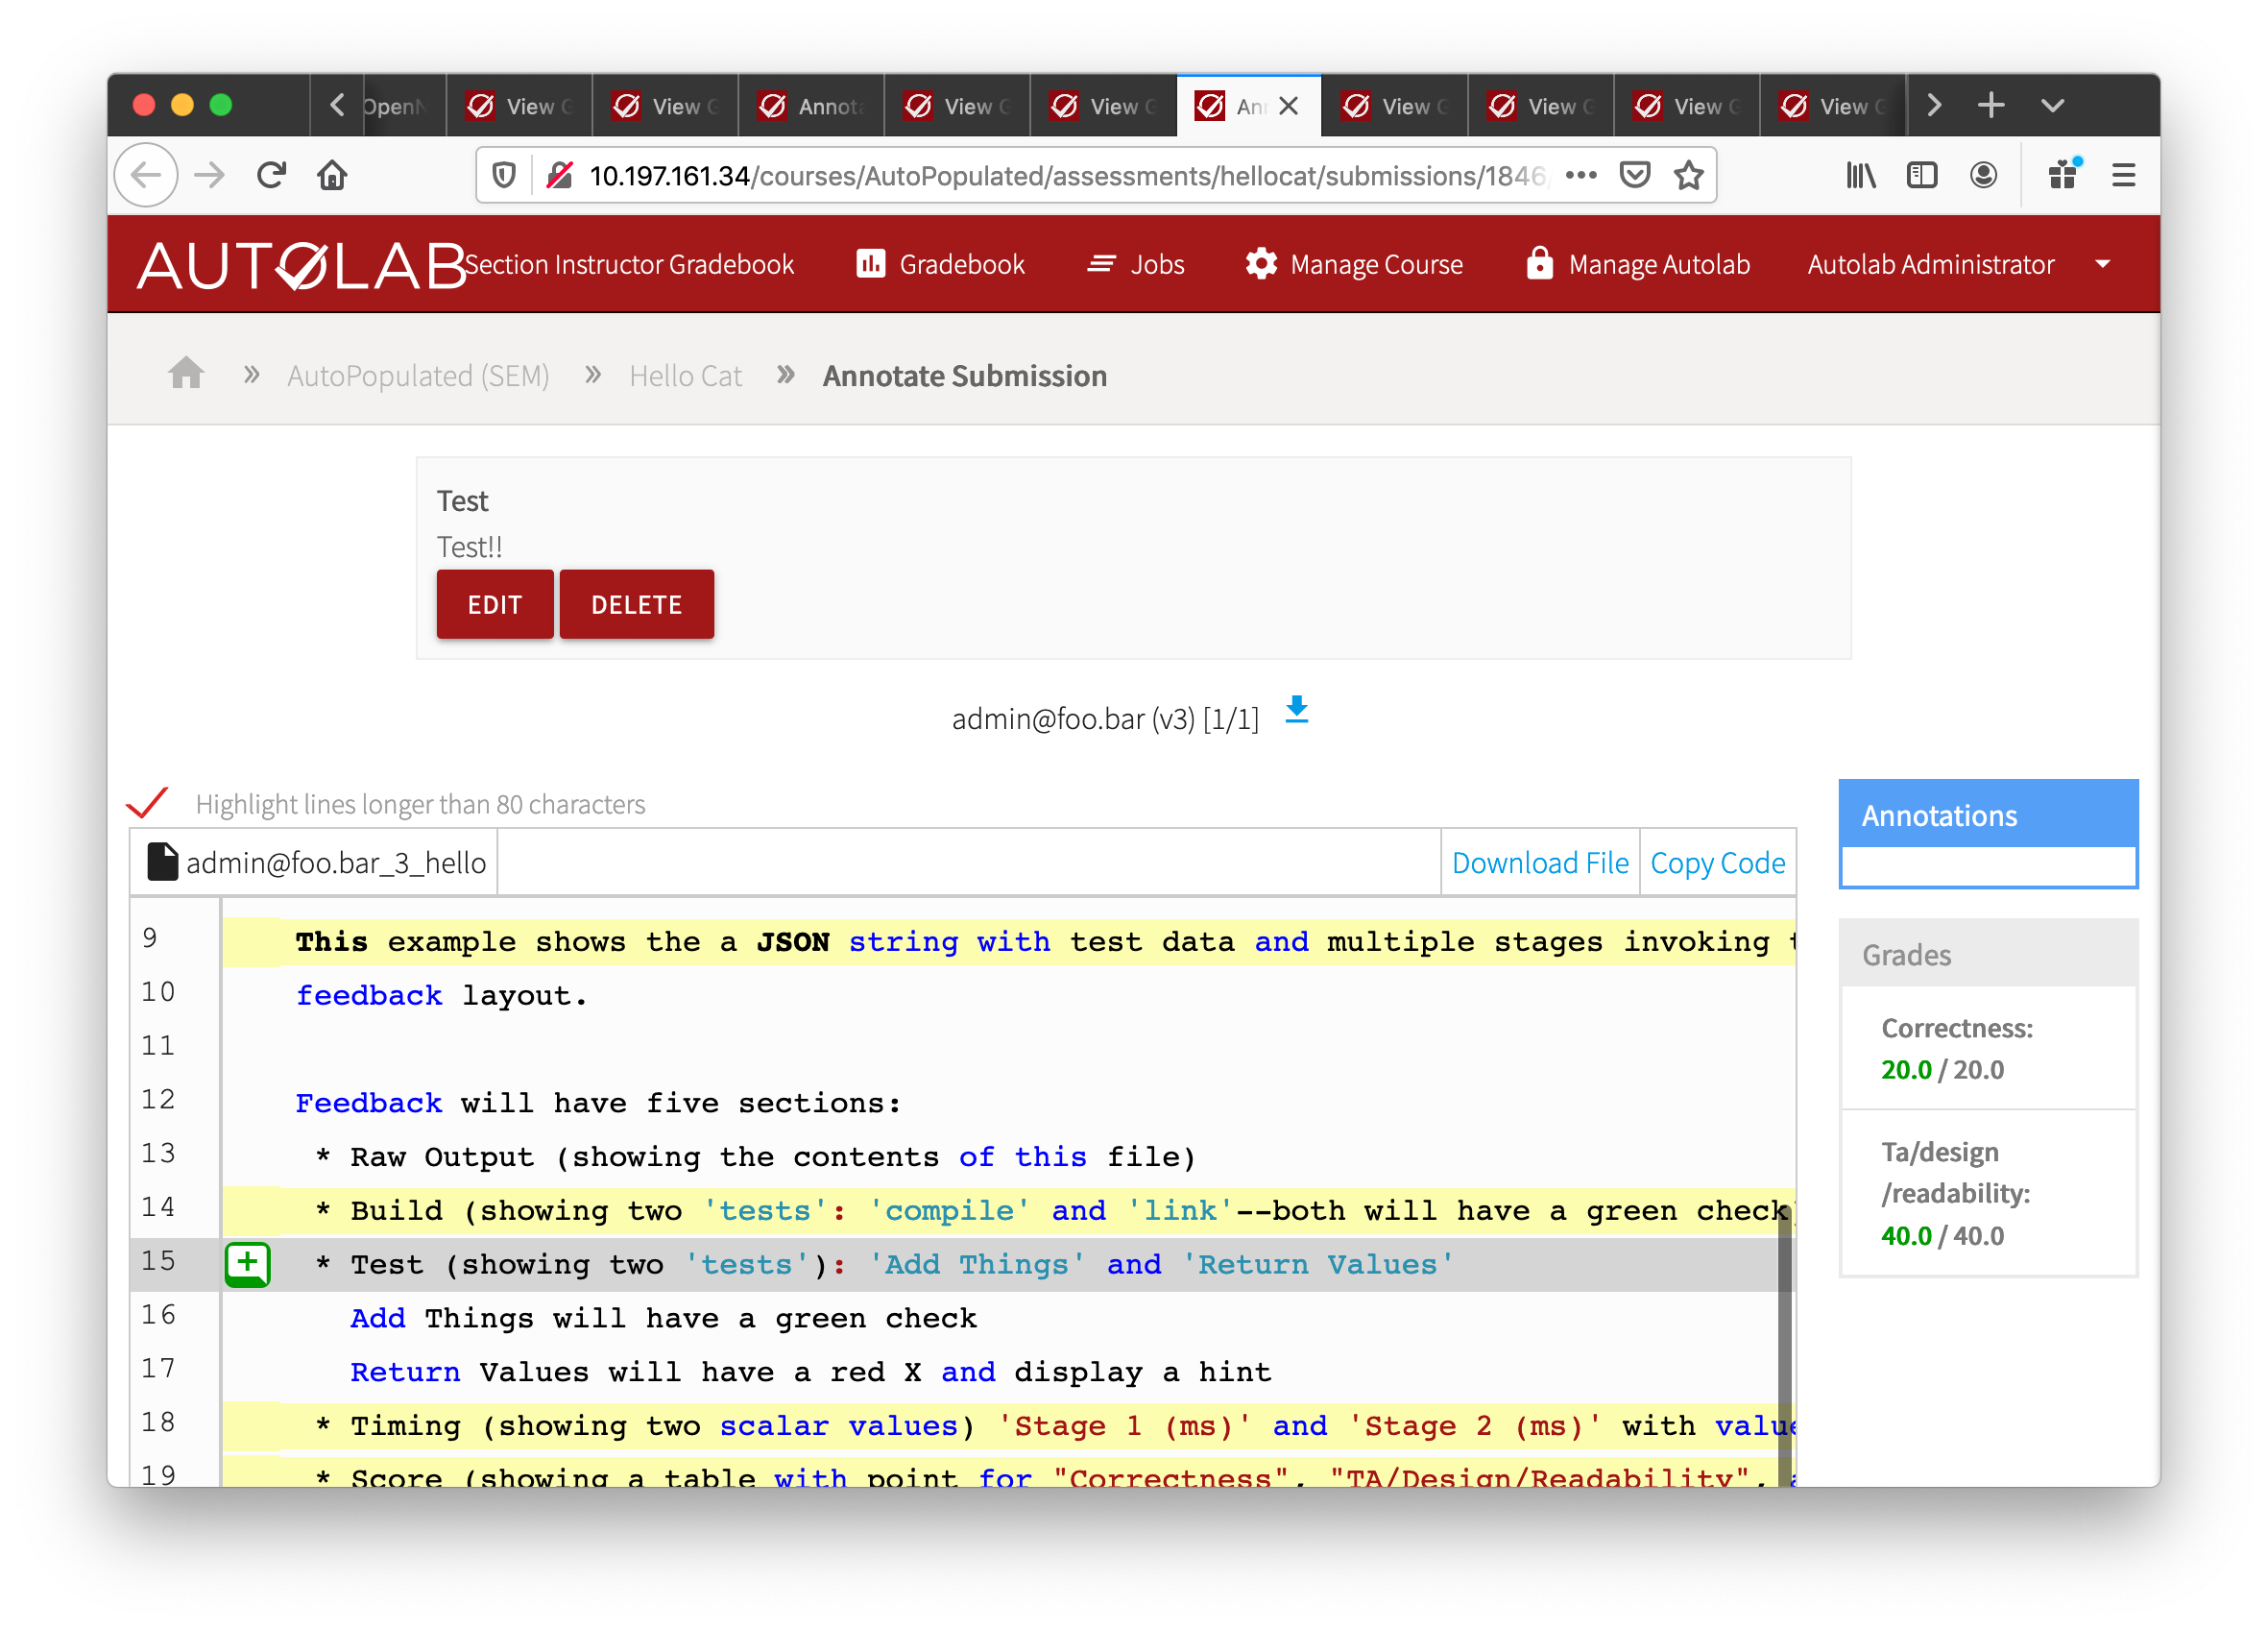Expand the Autolab Administrator dropdown
The height and width of the screenshot is (1629, 2268).
click(x=2101, y=264)
